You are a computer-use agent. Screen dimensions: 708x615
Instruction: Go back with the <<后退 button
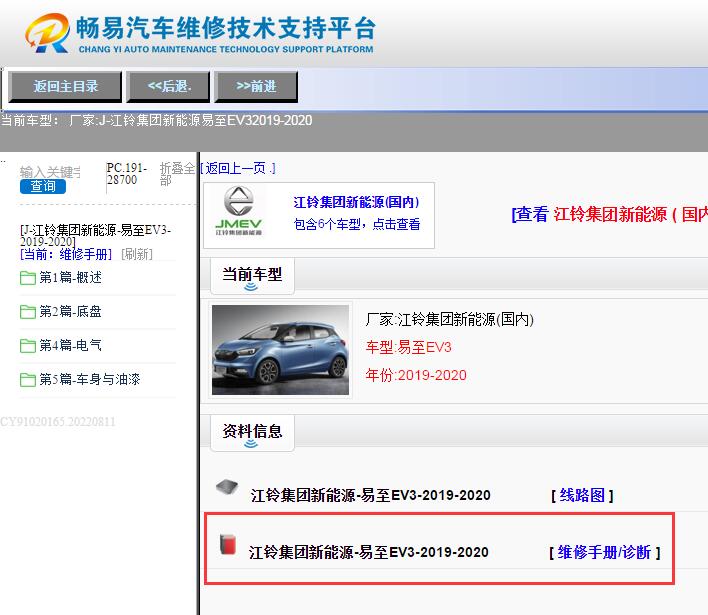(x=168, y=86)
